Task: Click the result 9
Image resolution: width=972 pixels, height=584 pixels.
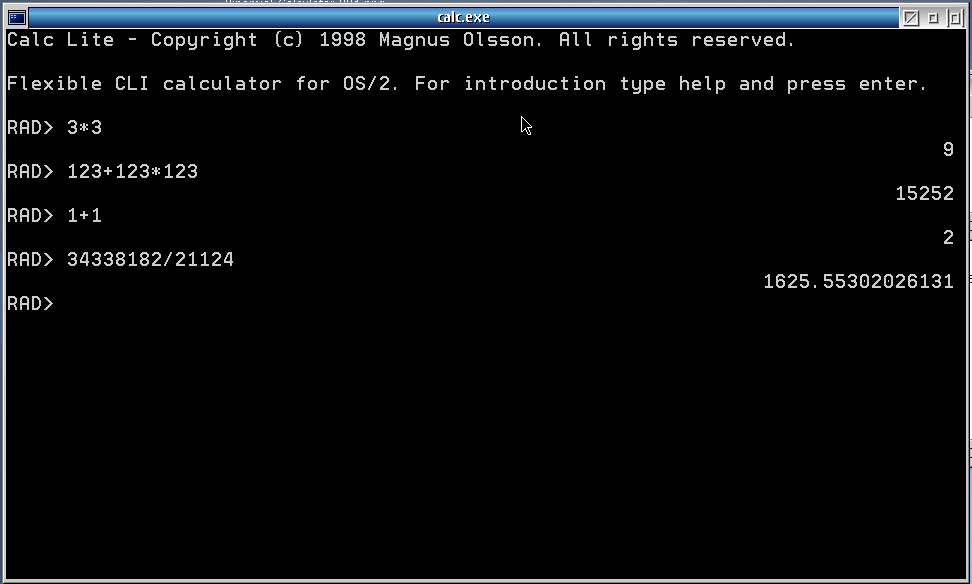Action: coord(948,149)
